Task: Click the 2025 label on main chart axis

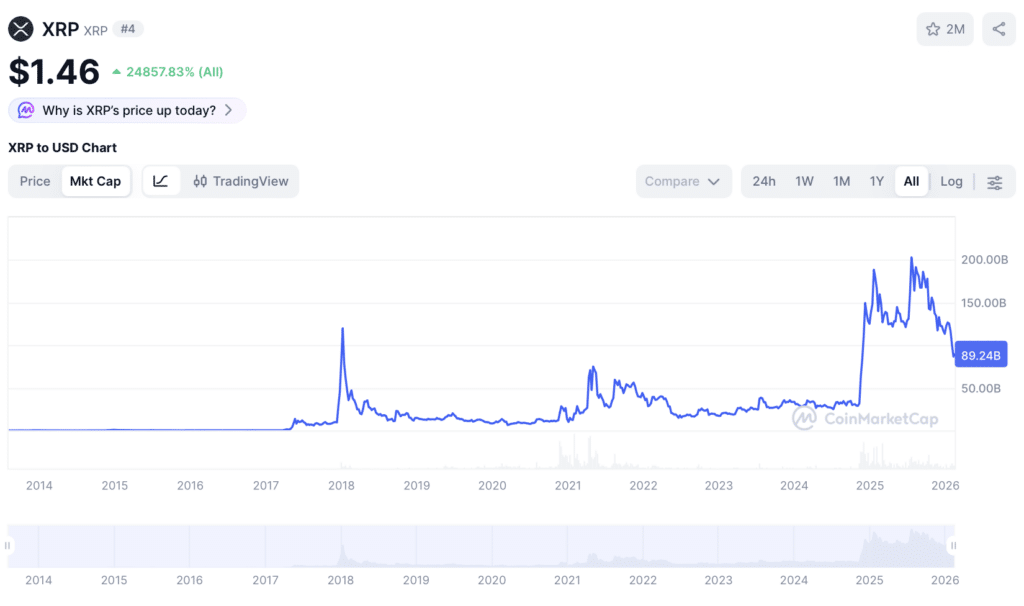Action: [x=870, y=485]
